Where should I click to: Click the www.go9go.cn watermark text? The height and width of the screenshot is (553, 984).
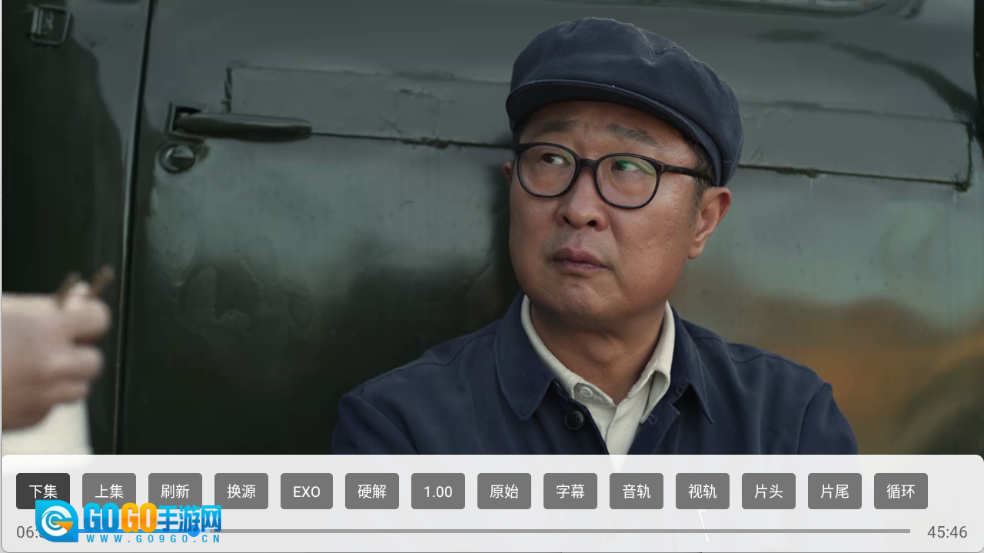click(152, 538)
